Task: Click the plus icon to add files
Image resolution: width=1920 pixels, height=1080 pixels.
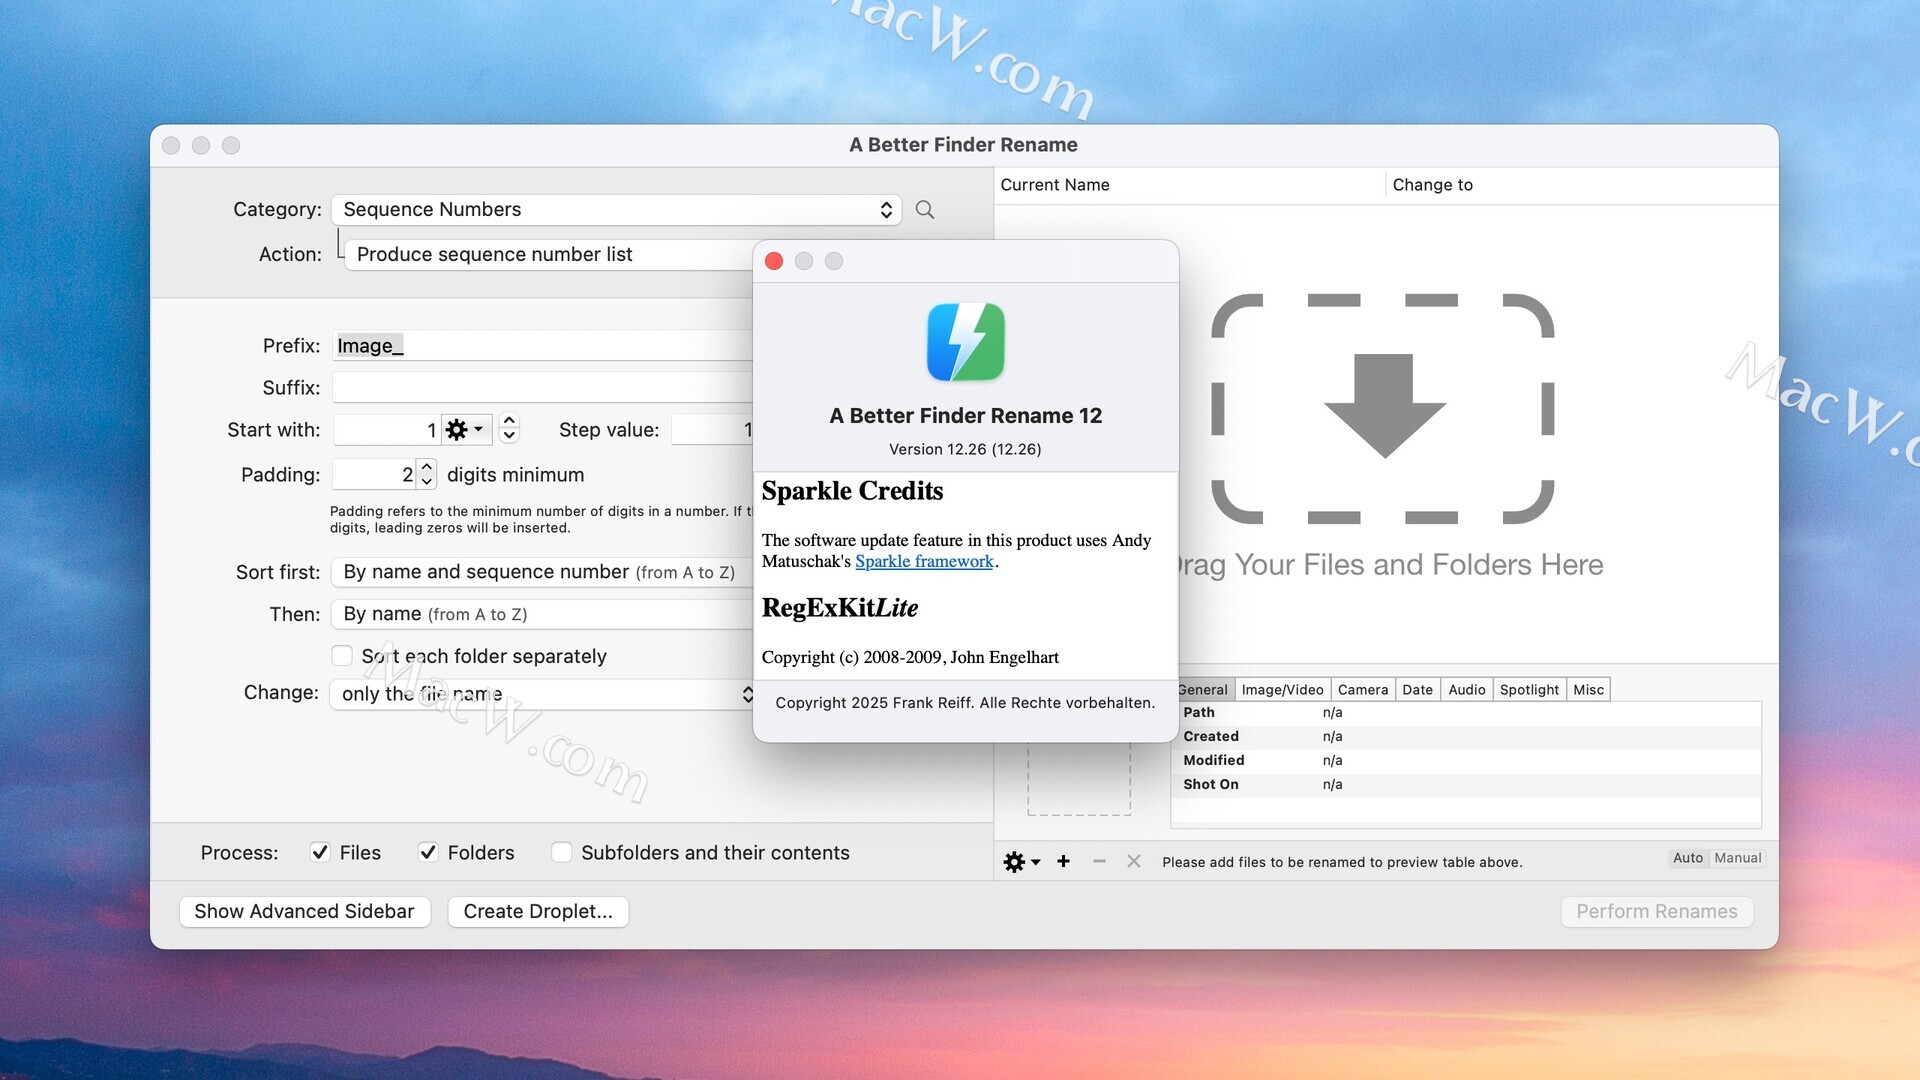Action: [x=1064, y=861]
